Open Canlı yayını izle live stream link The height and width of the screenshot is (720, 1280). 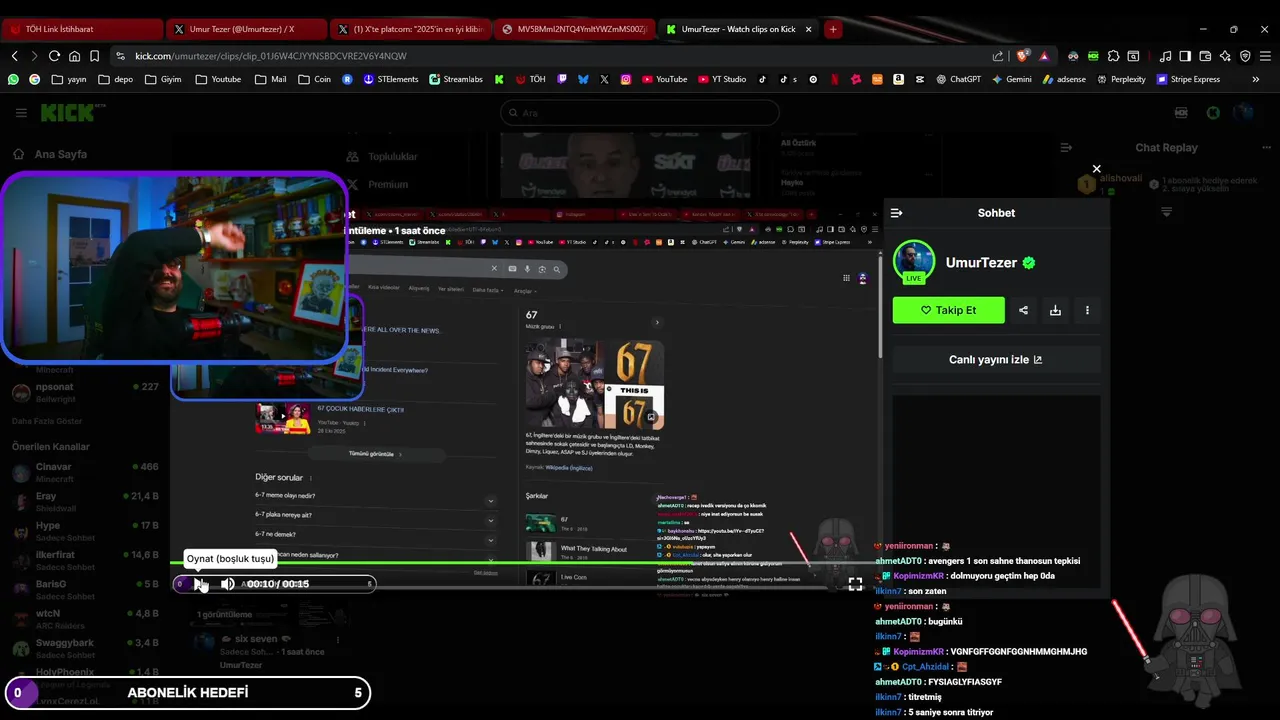pyautogui.click(x=996, y=360)
